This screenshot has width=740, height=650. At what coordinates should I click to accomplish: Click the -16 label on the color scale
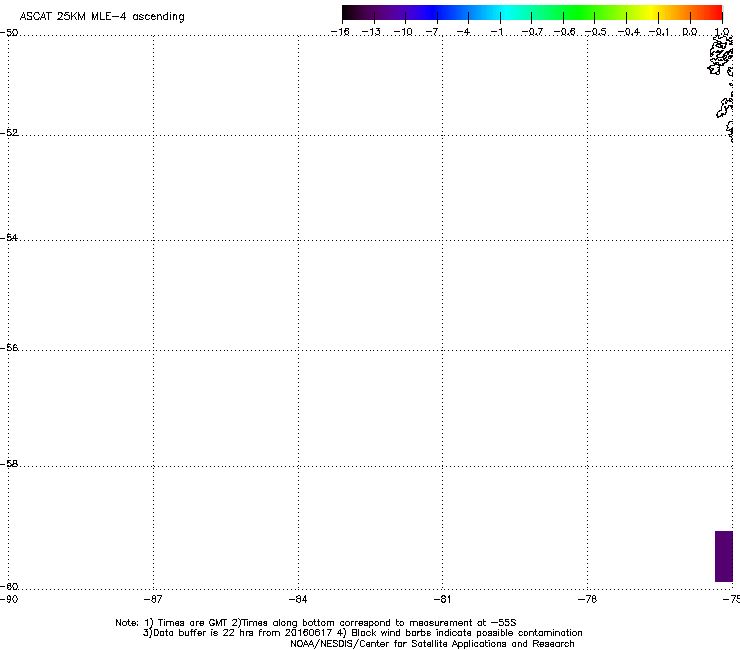(340, 32)
